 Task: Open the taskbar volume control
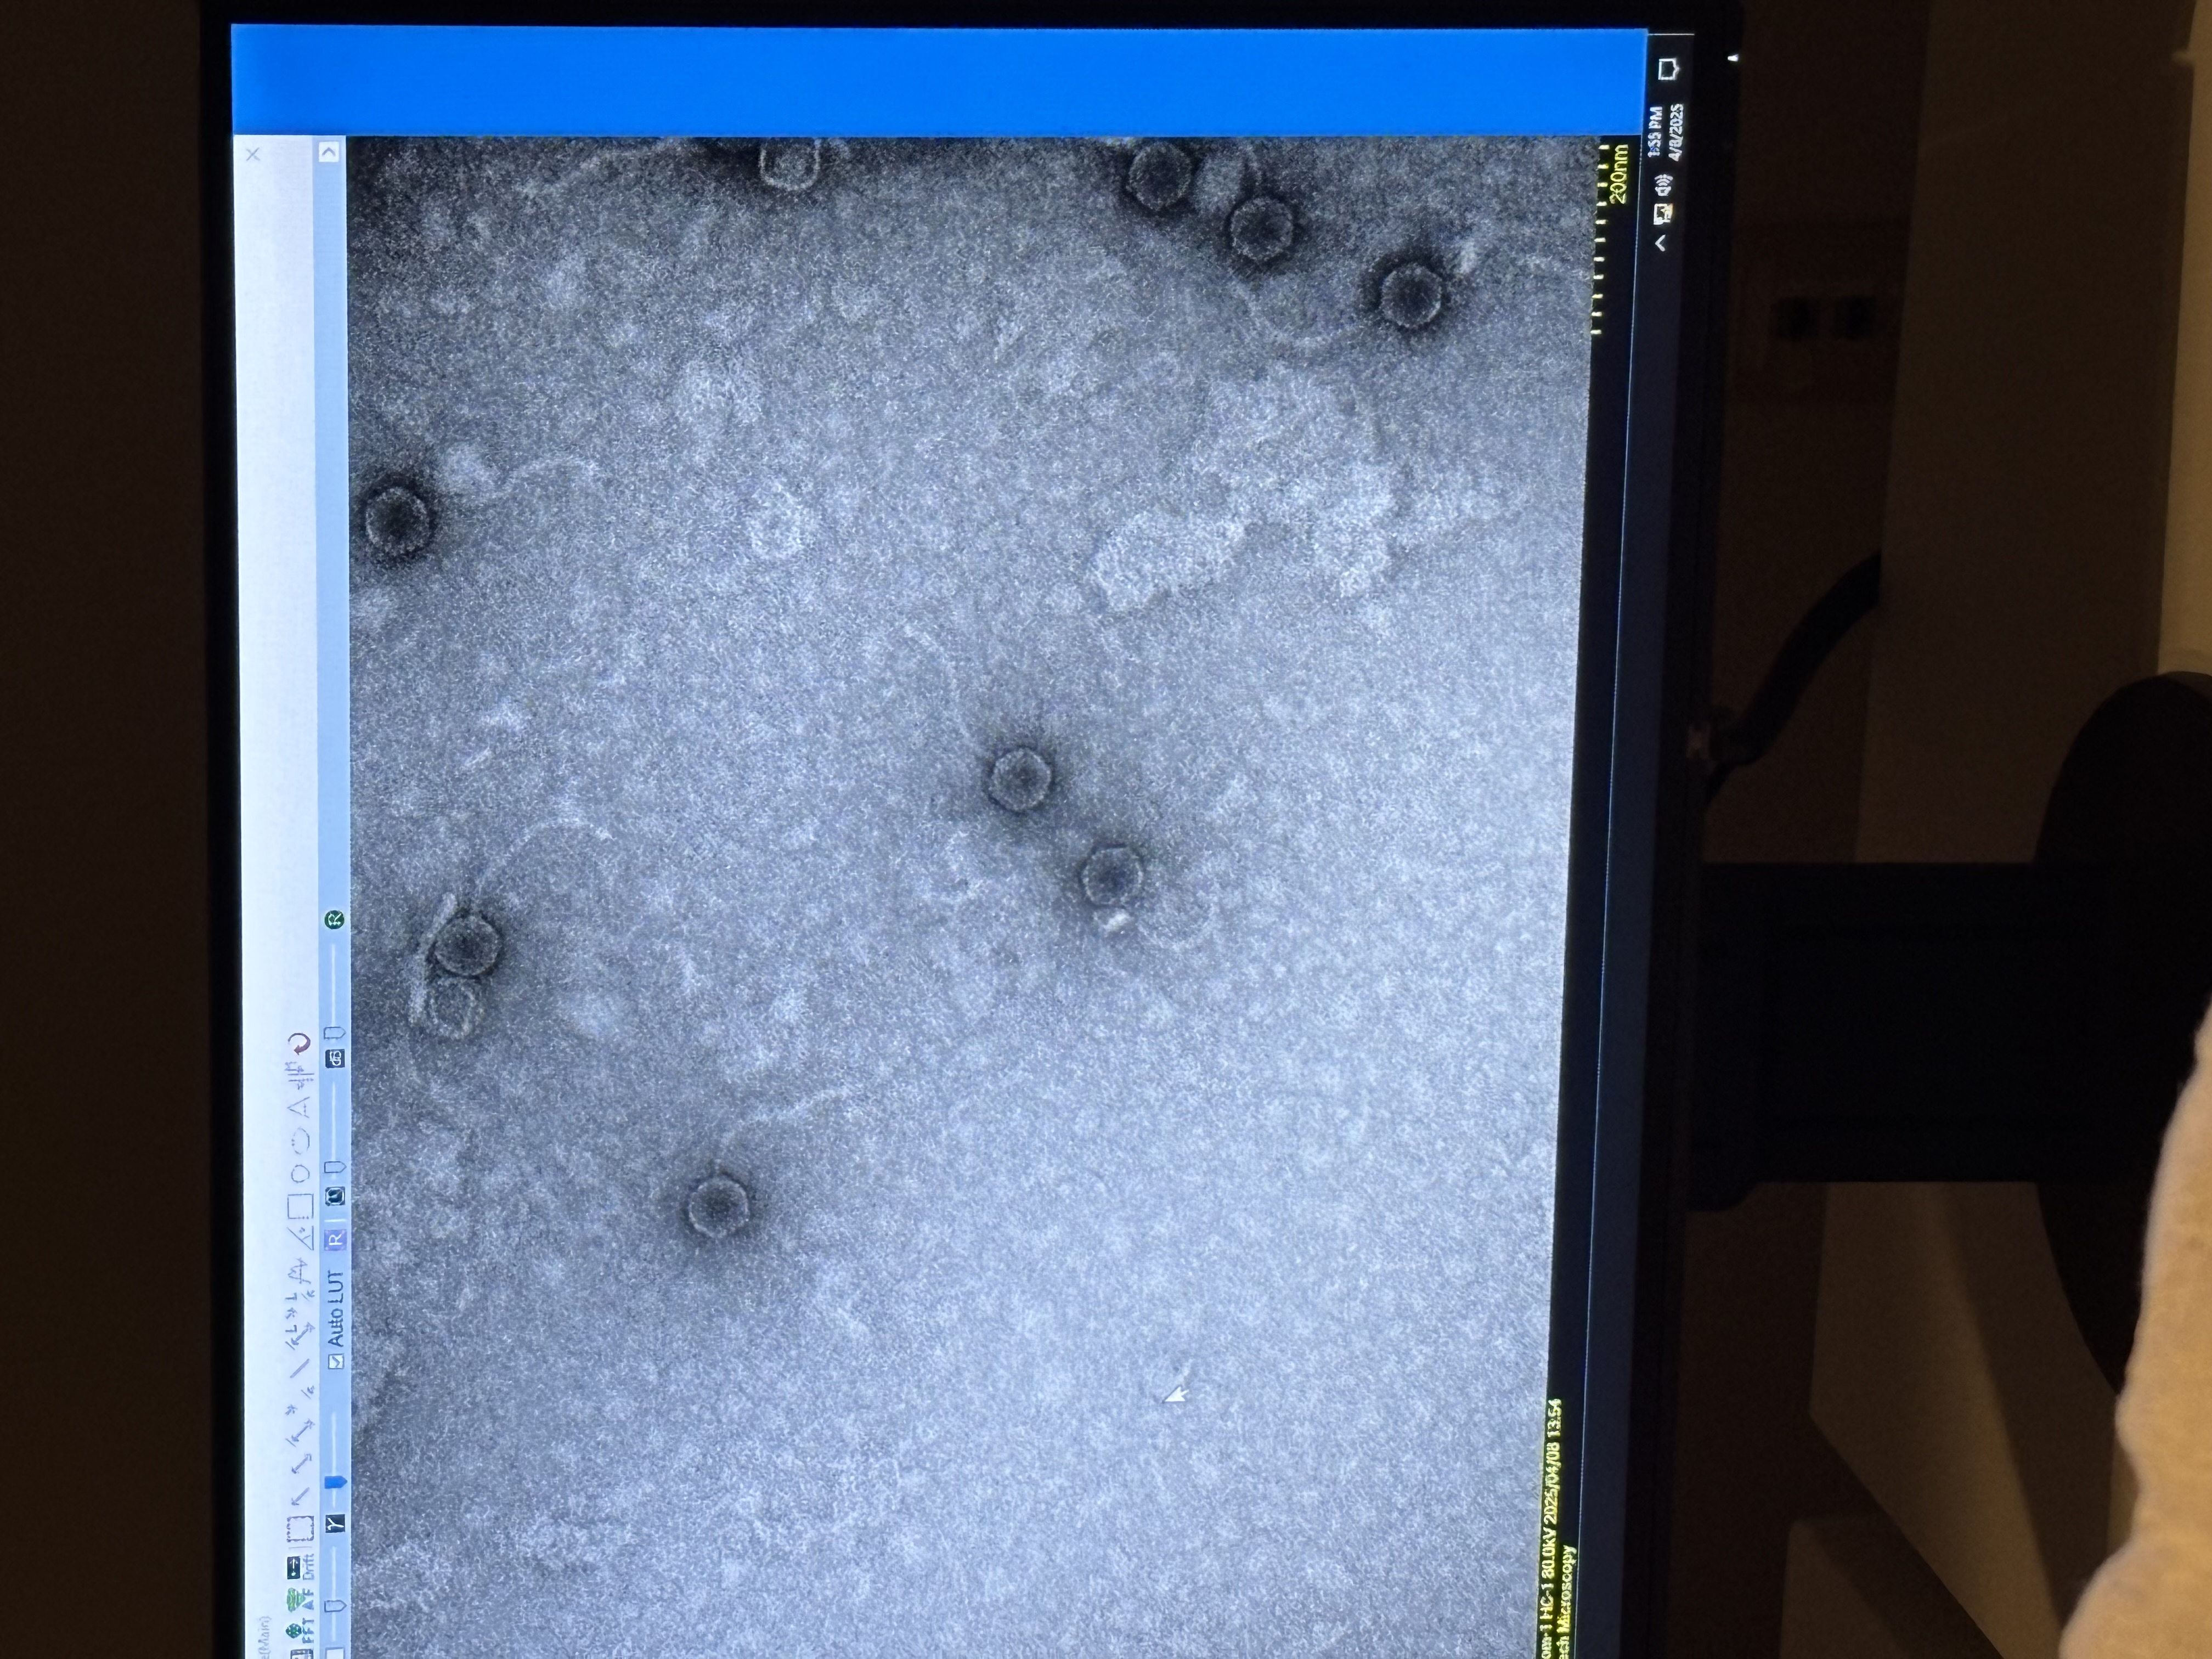pos(1663,185)
